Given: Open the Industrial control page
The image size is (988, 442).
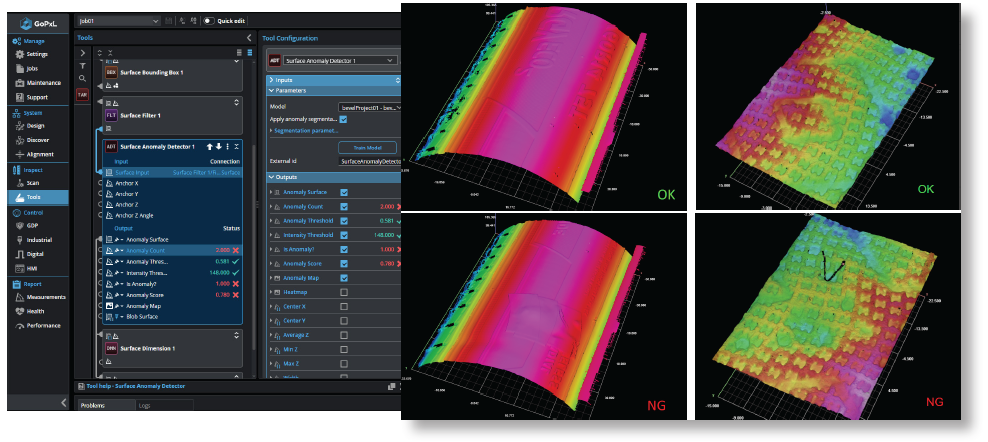Looking at the screenshot, I should tap(39, 241).
